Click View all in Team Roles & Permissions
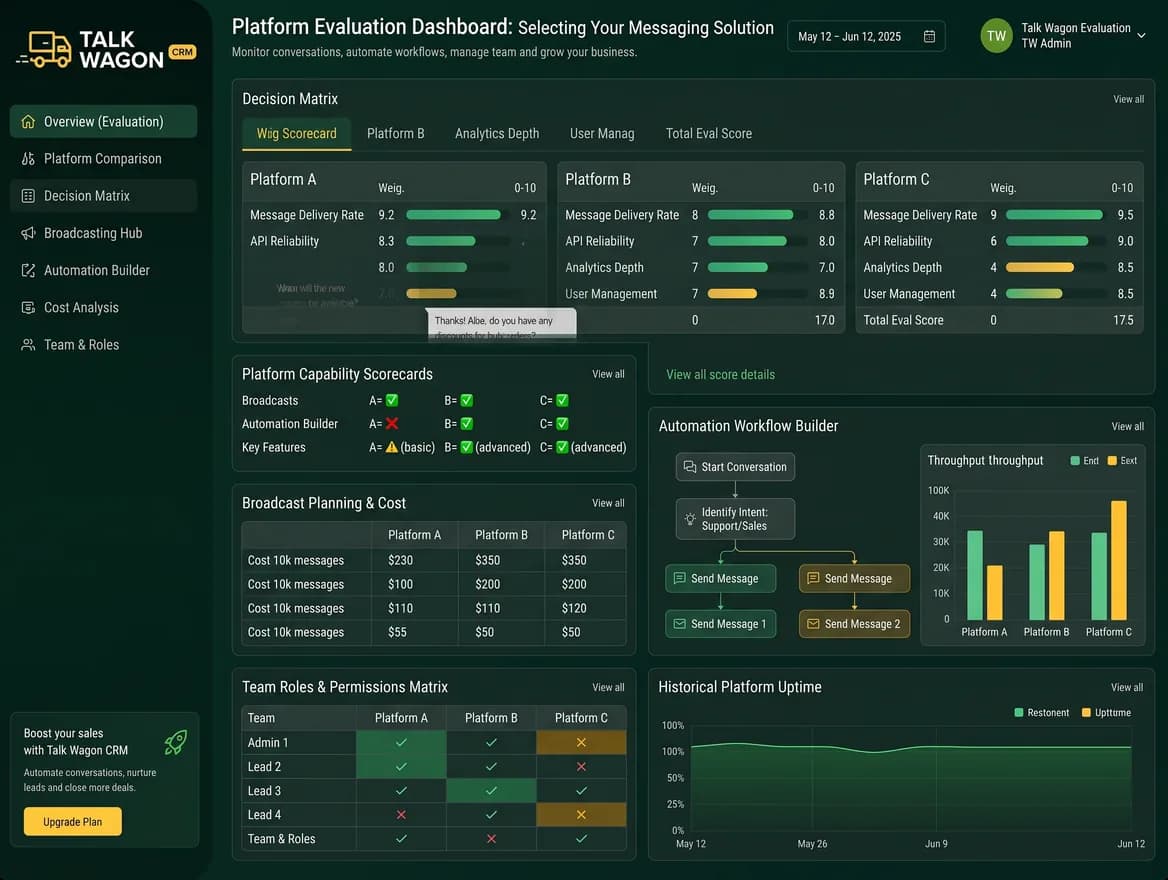This screenshot has height=880, width=1168. (608, 687)
